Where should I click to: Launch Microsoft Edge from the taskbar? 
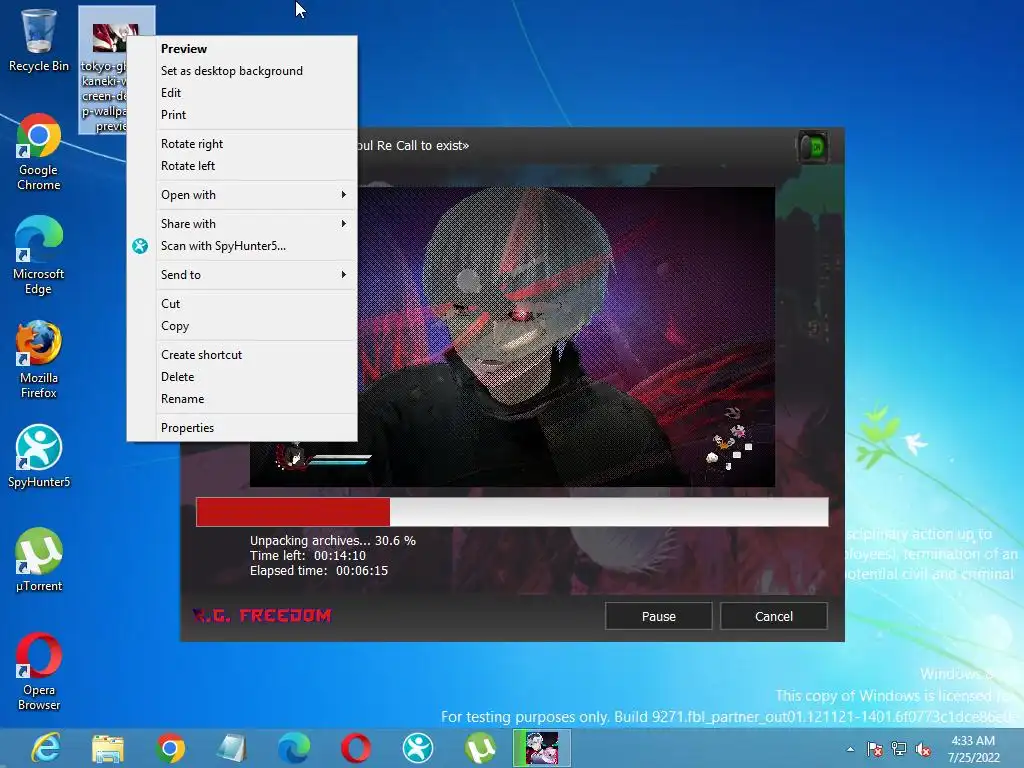294,748
